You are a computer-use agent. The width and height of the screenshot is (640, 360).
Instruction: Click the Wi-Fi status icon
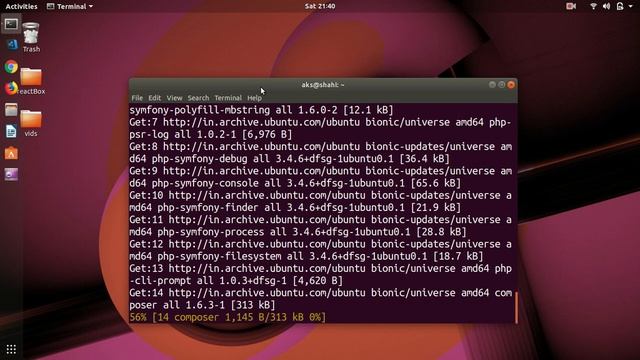click(x=593, y=6)
